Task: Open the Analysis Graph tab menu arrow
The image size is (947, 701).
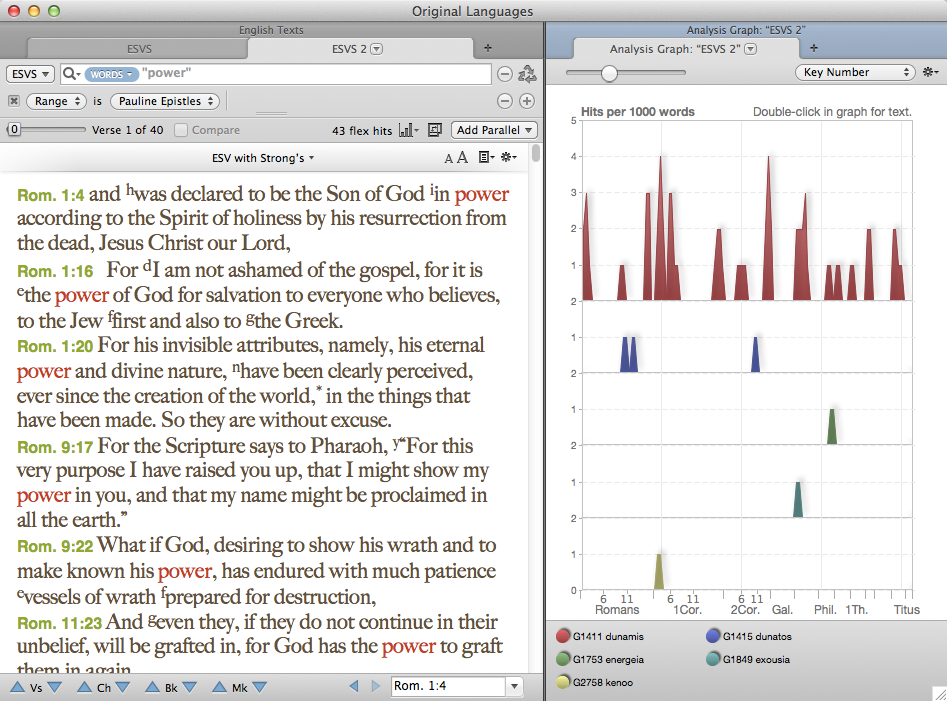Action: pyautogui.click(x=750, y=49)
